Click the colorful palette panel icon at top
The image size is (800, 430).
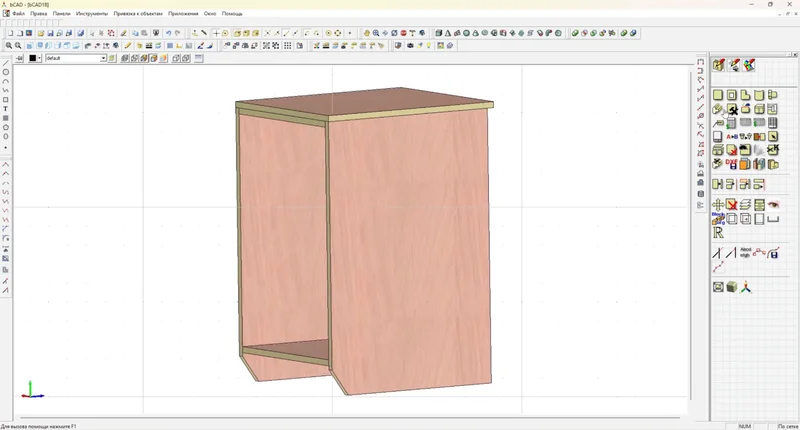point(748,65)
